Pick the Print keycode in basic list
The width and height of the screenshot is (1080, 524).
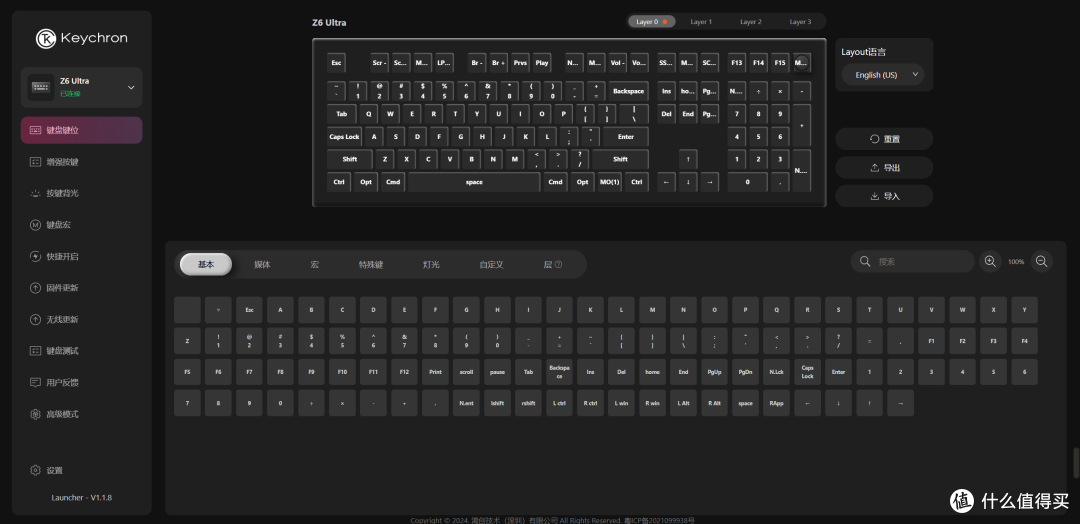point(435,372)
